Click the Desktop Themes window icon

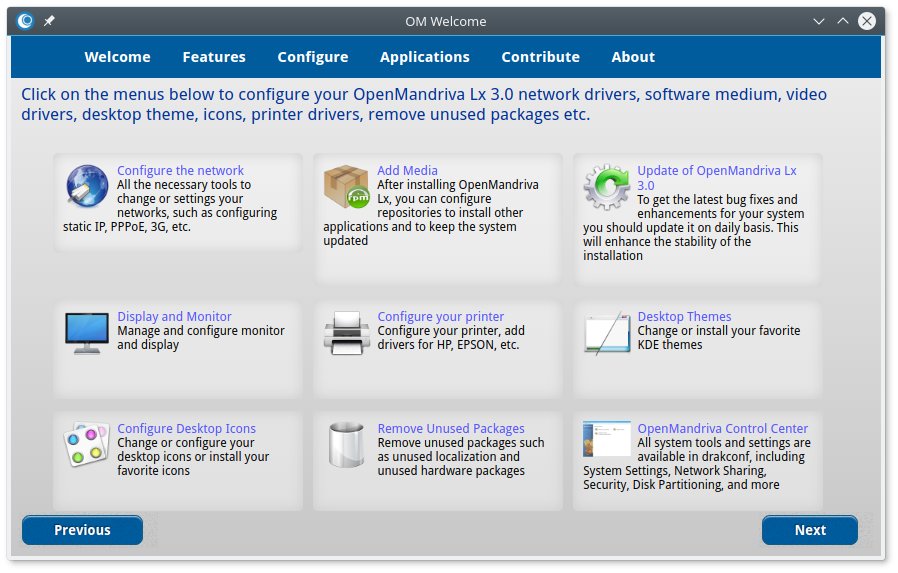[x=607, y=333]
